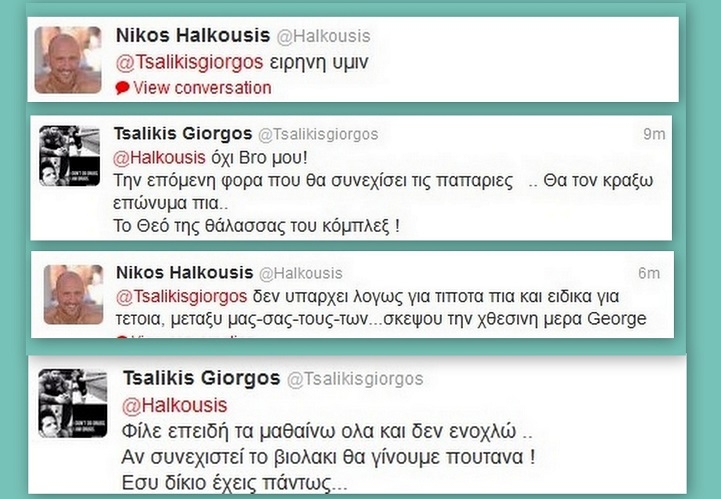721x499 pixels.
Task: Click the @Tsalikisgiorgos mention before δεν υπαρχει λογως
Action: [181, 297]
